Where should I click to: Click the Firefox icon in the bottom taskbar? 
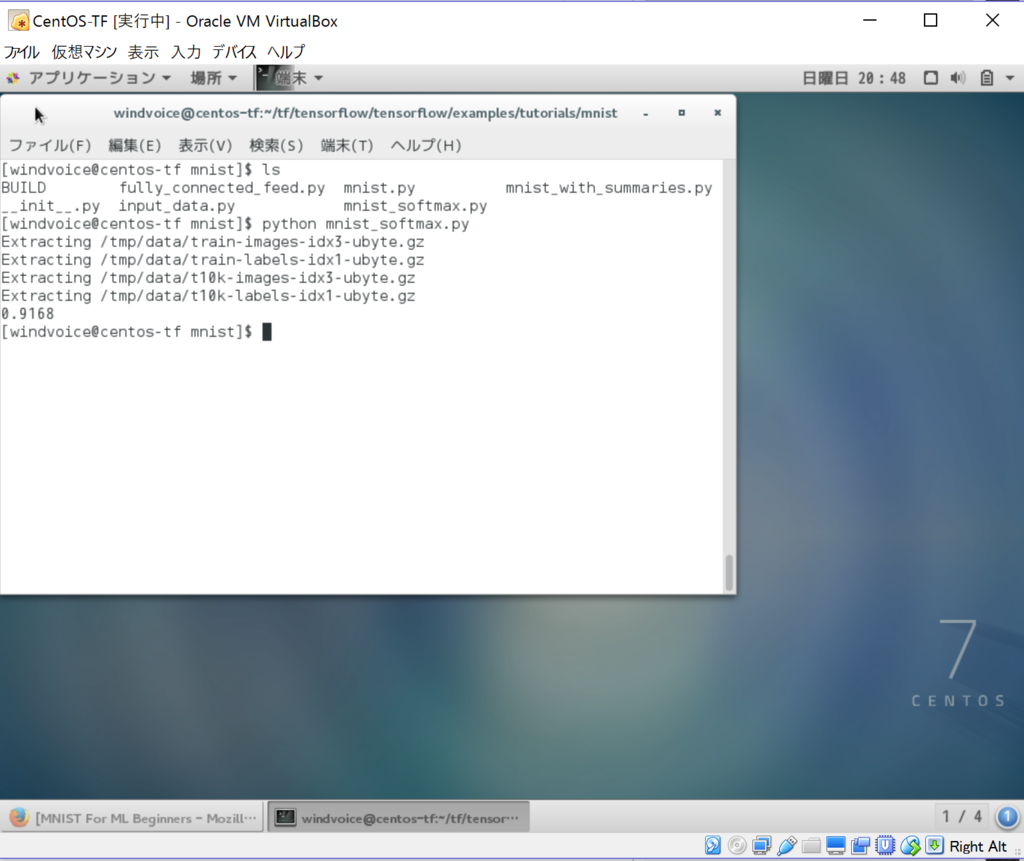point(19,818)
